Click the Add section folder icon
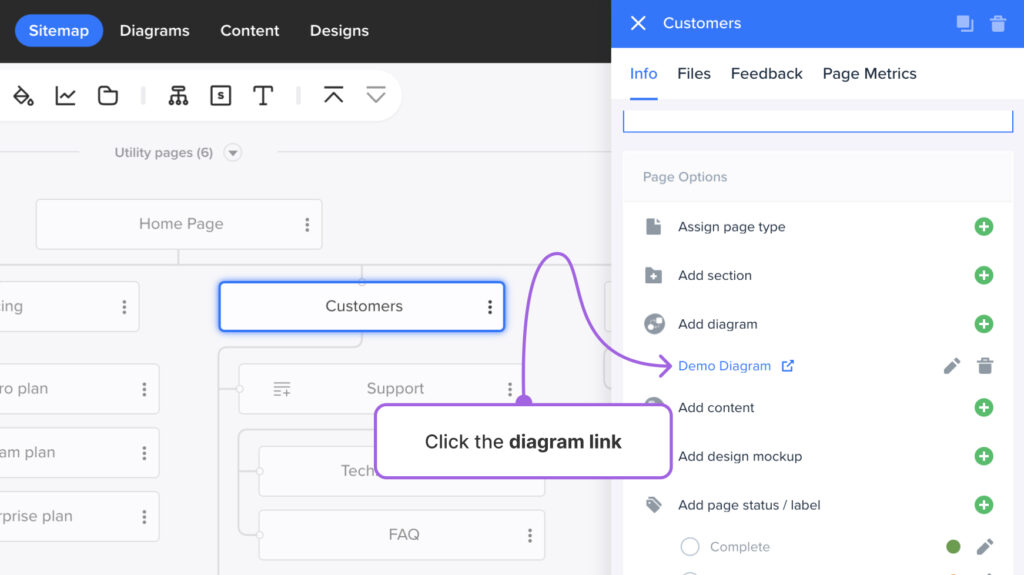This screenshot has height=575, width=1024. point(653,275)
